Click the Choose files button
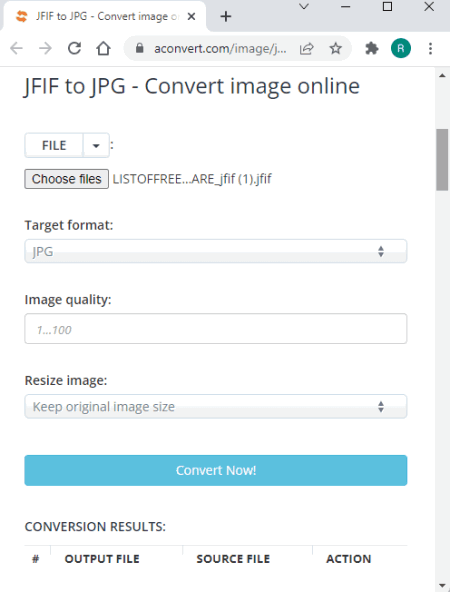The width and height of the screenshot is (450, 592). tap(67, 179)
